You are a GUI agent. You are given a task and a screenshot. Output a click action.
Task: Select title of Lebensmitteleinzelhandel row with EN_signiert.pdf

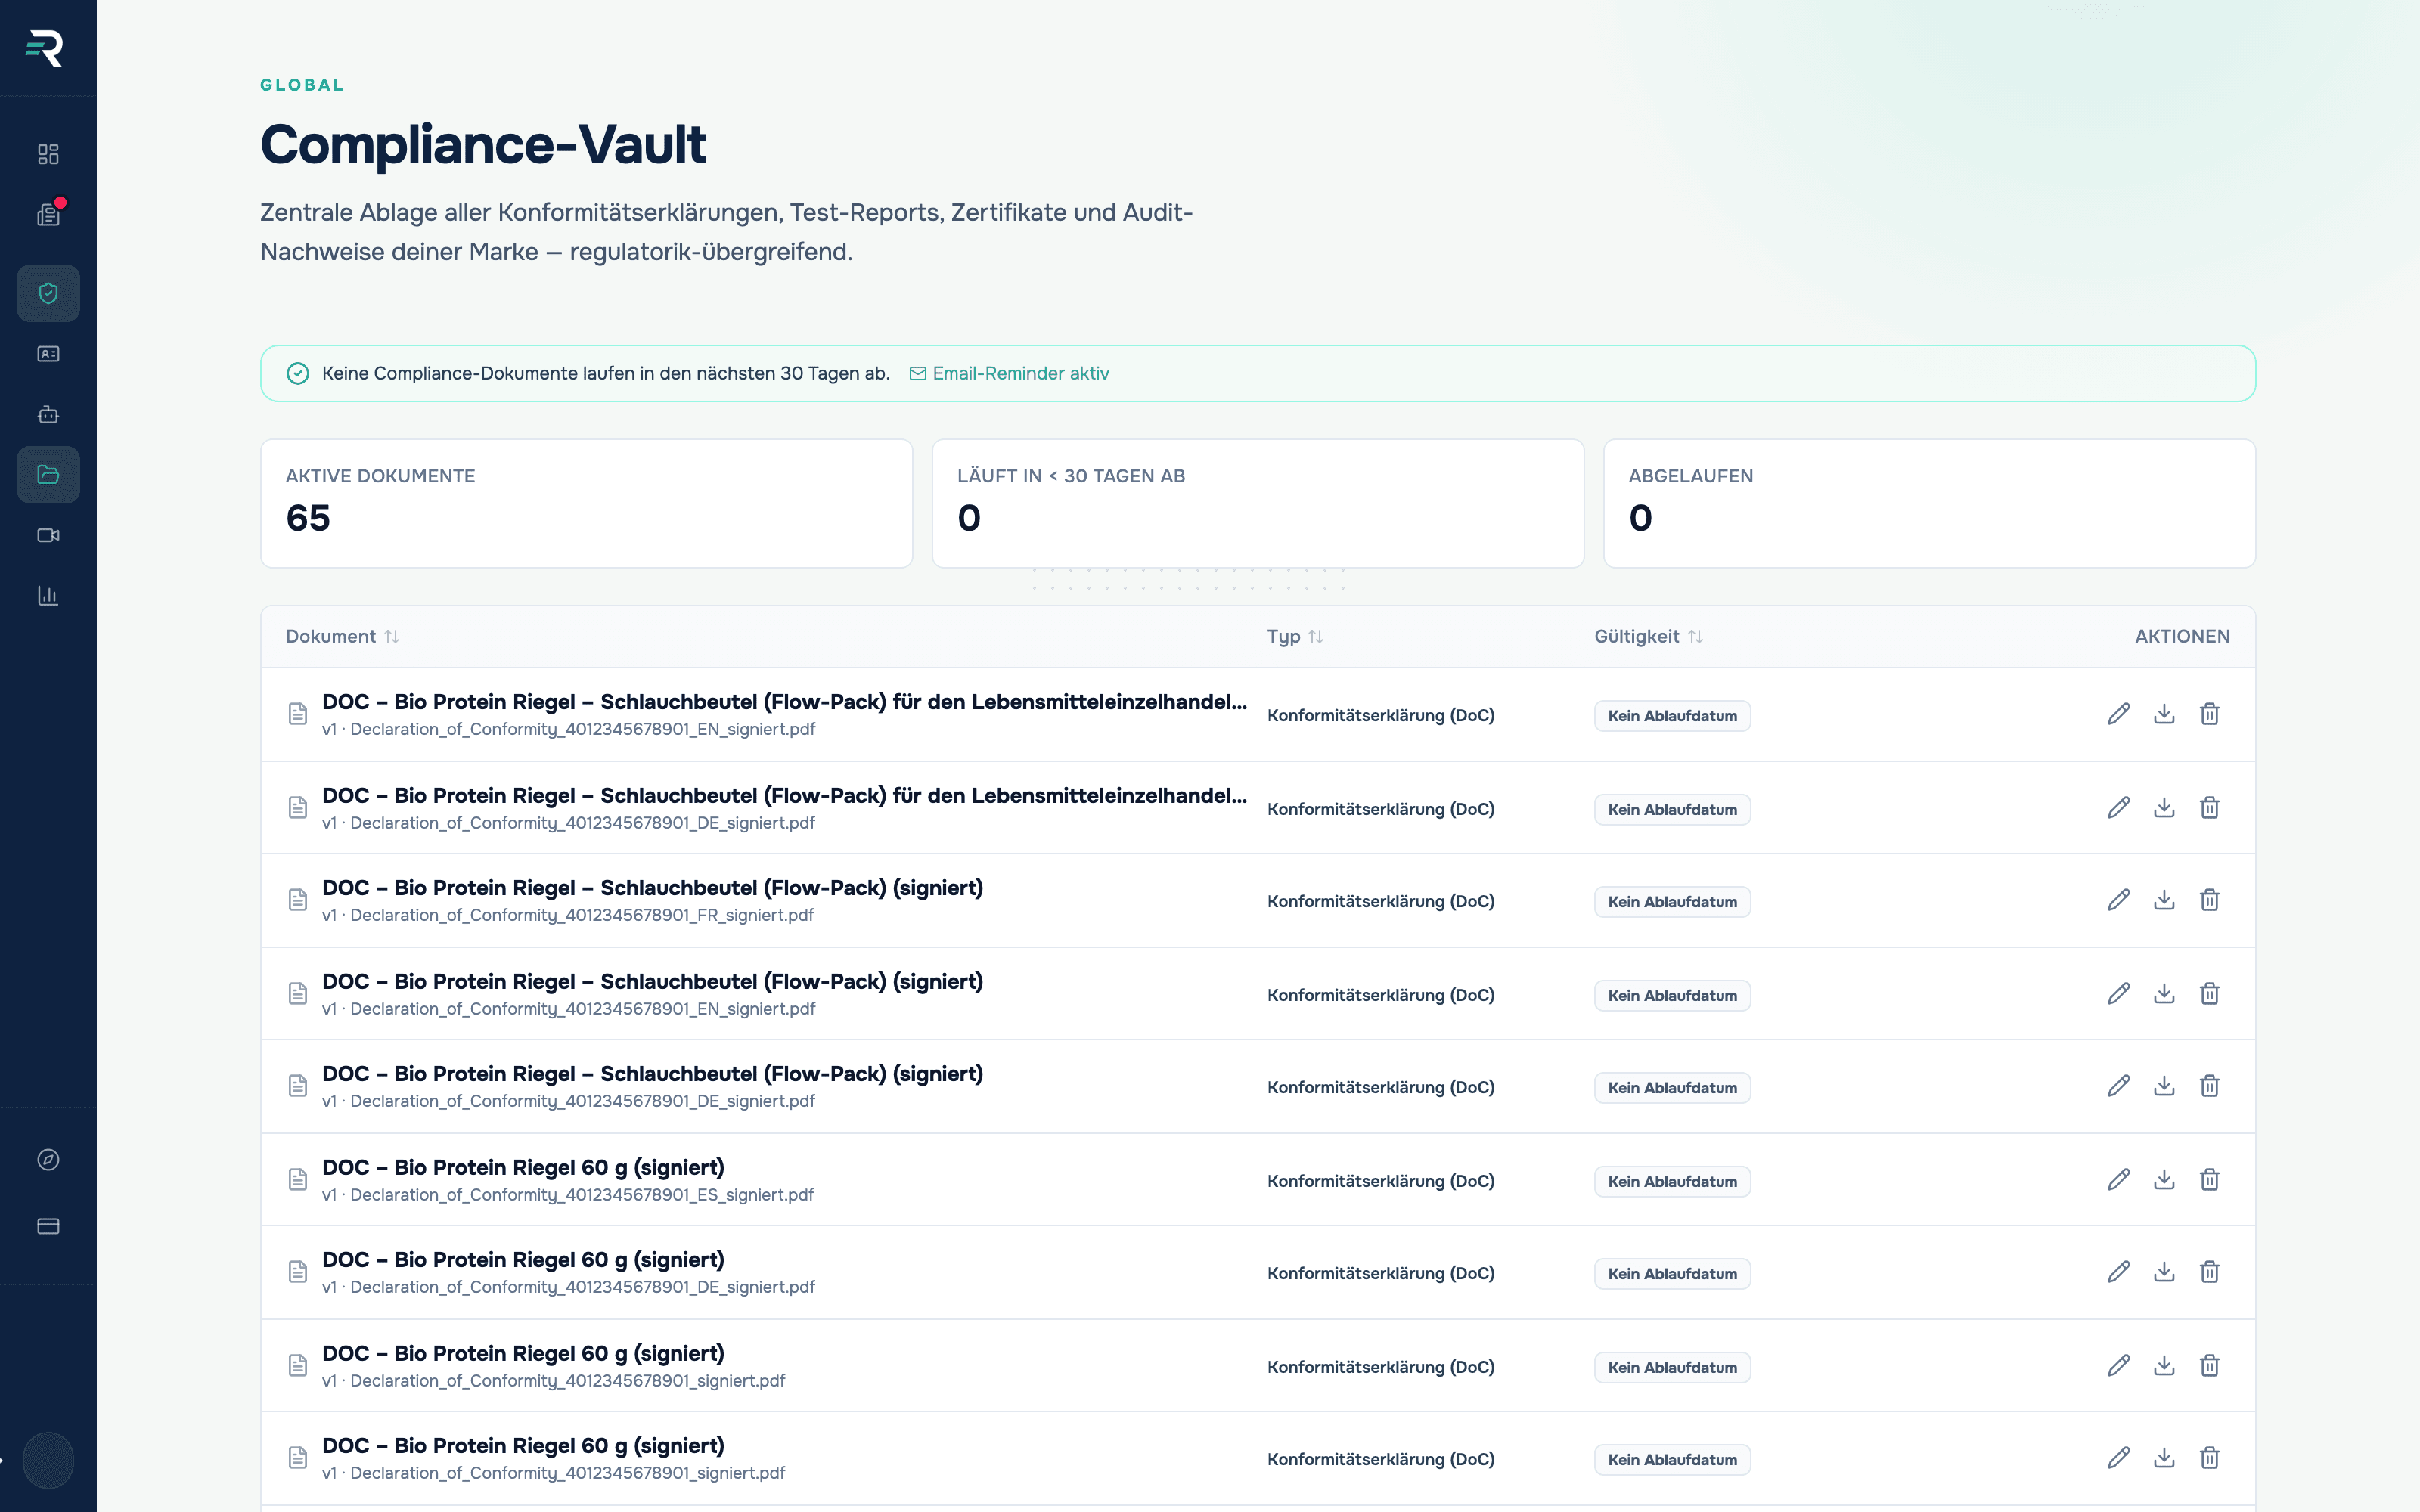pyautogui.click(x=785, y=702)
